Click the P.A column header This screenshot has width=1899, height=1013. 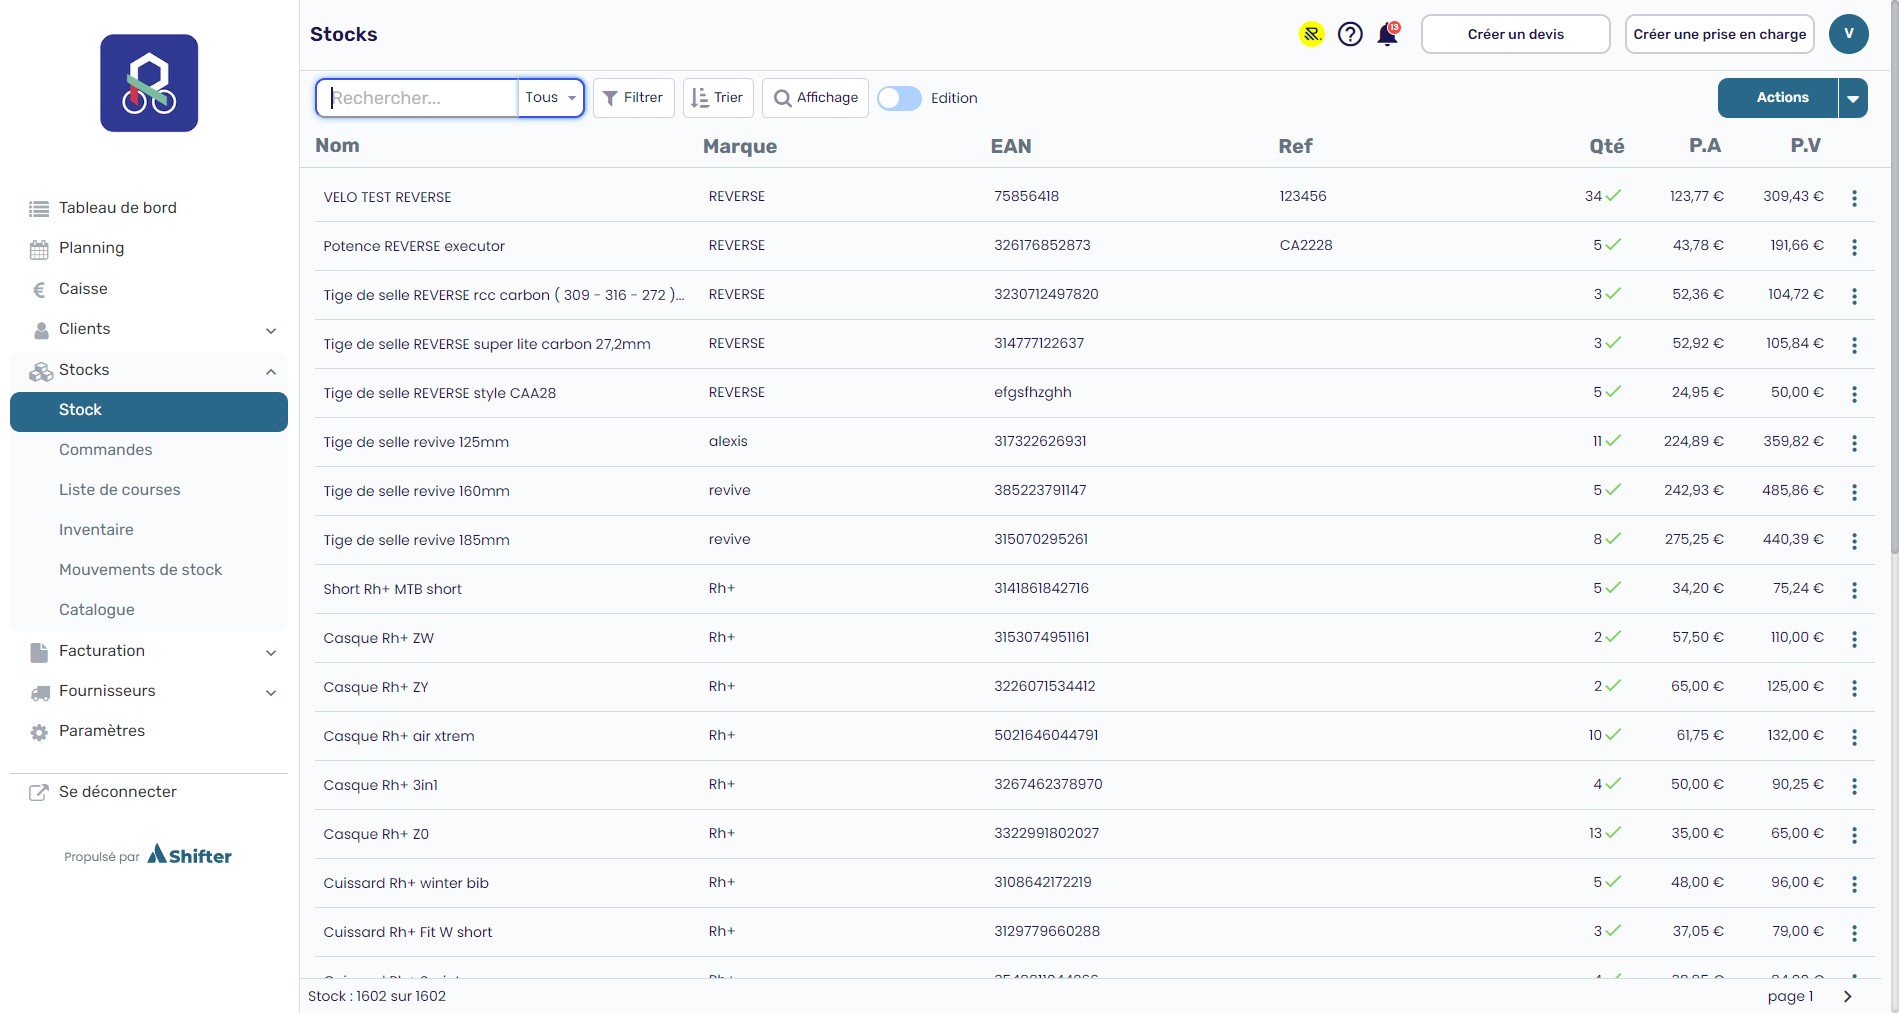click(1705, 146)
